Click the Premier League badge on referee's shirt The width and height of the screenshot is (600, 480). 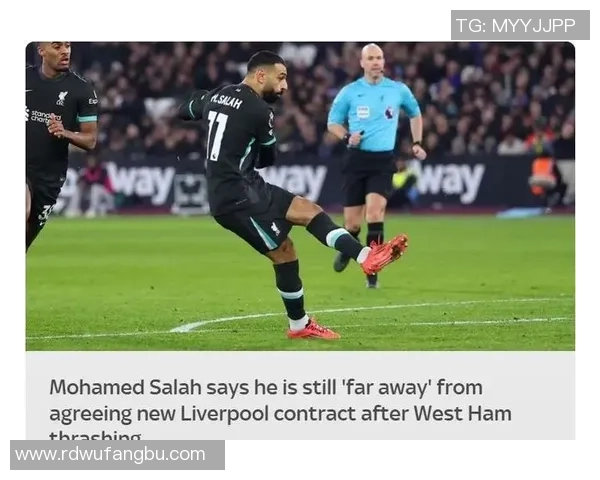point(389,112)
